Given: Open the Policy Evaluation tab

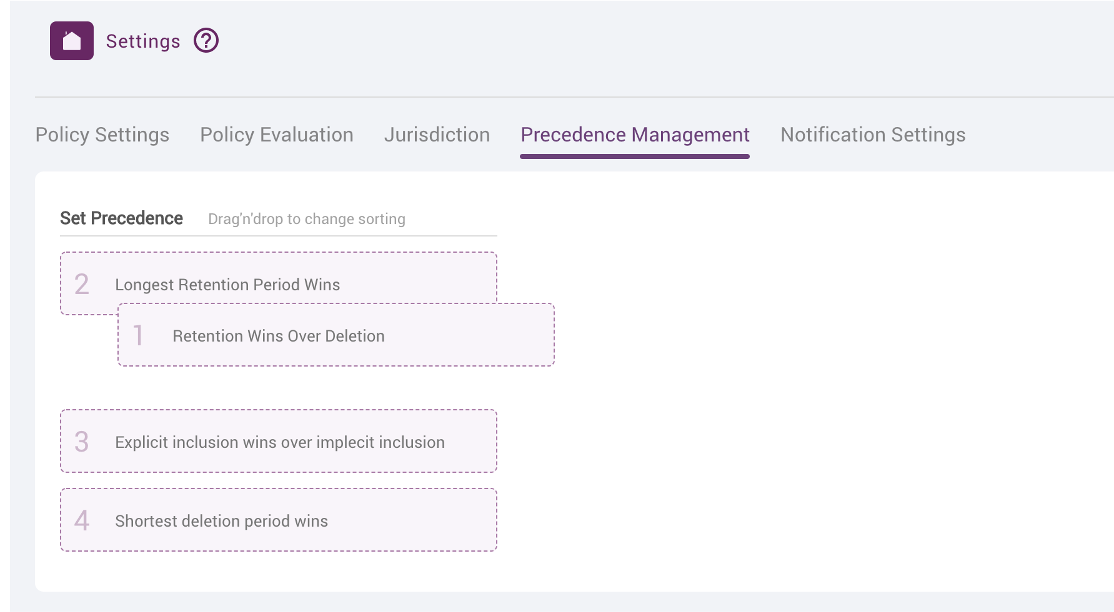Looking at the screenshot, I should click(276, 134).
